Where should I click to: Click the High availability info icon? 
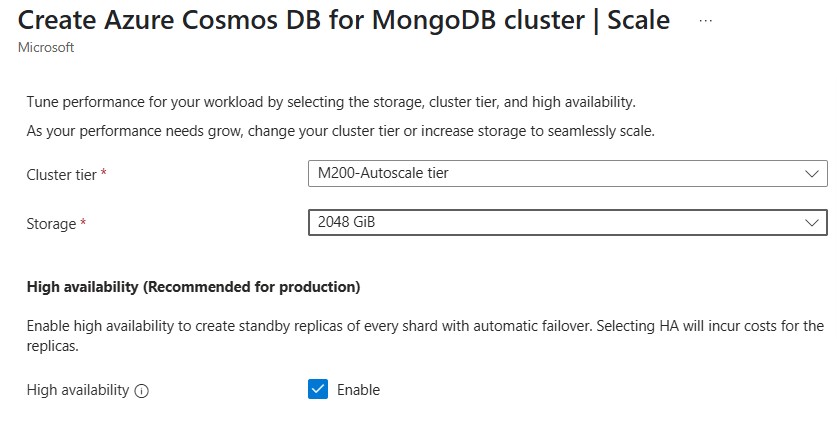141,391
